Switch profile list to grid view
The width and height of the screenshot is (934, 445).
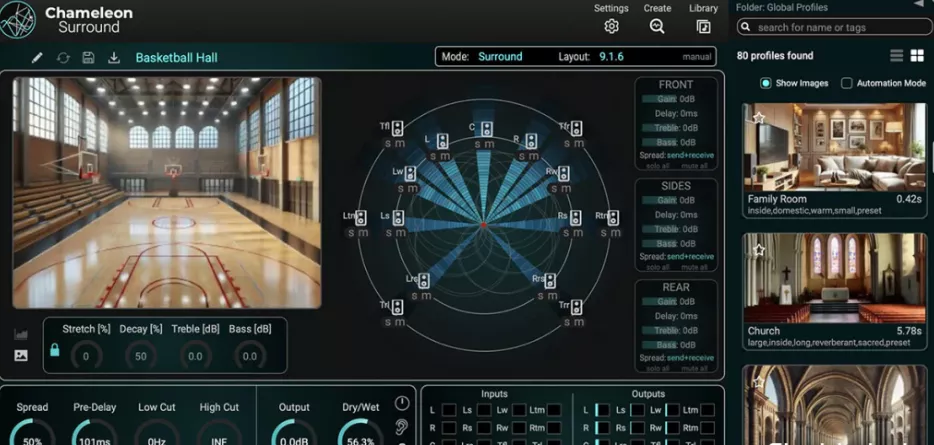[x=917, y=56]
